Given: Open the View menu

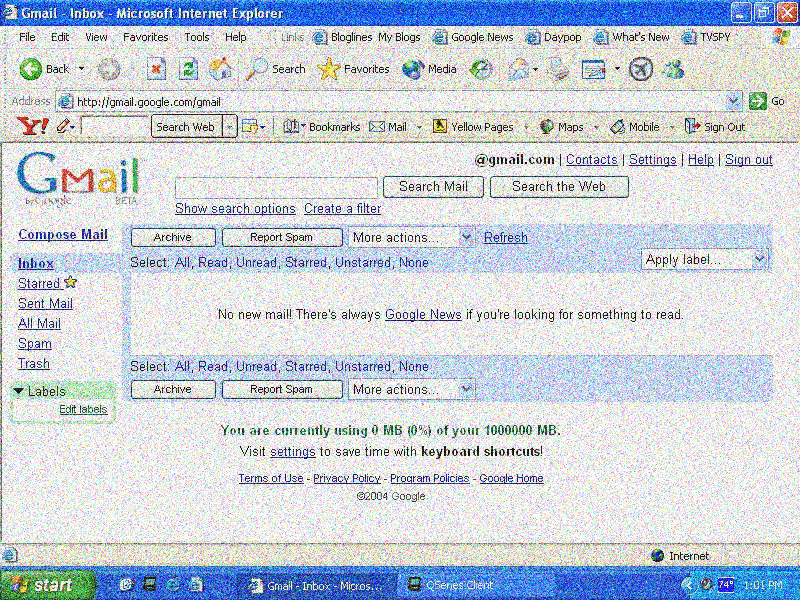Looking at the screenshot, I should point(96,37).
